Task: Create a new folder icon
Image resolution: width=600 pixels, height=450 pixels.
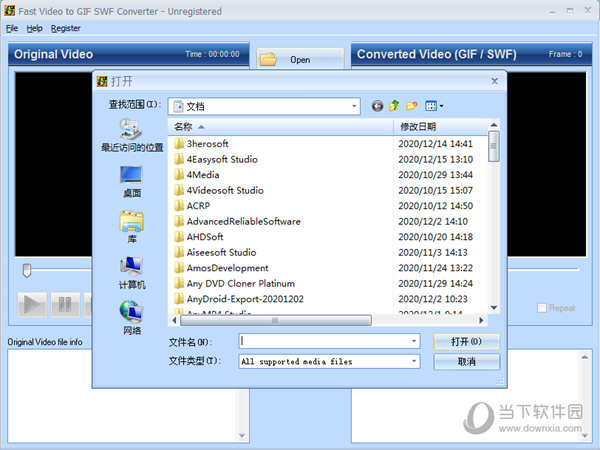Action: [x=411, y=106]
